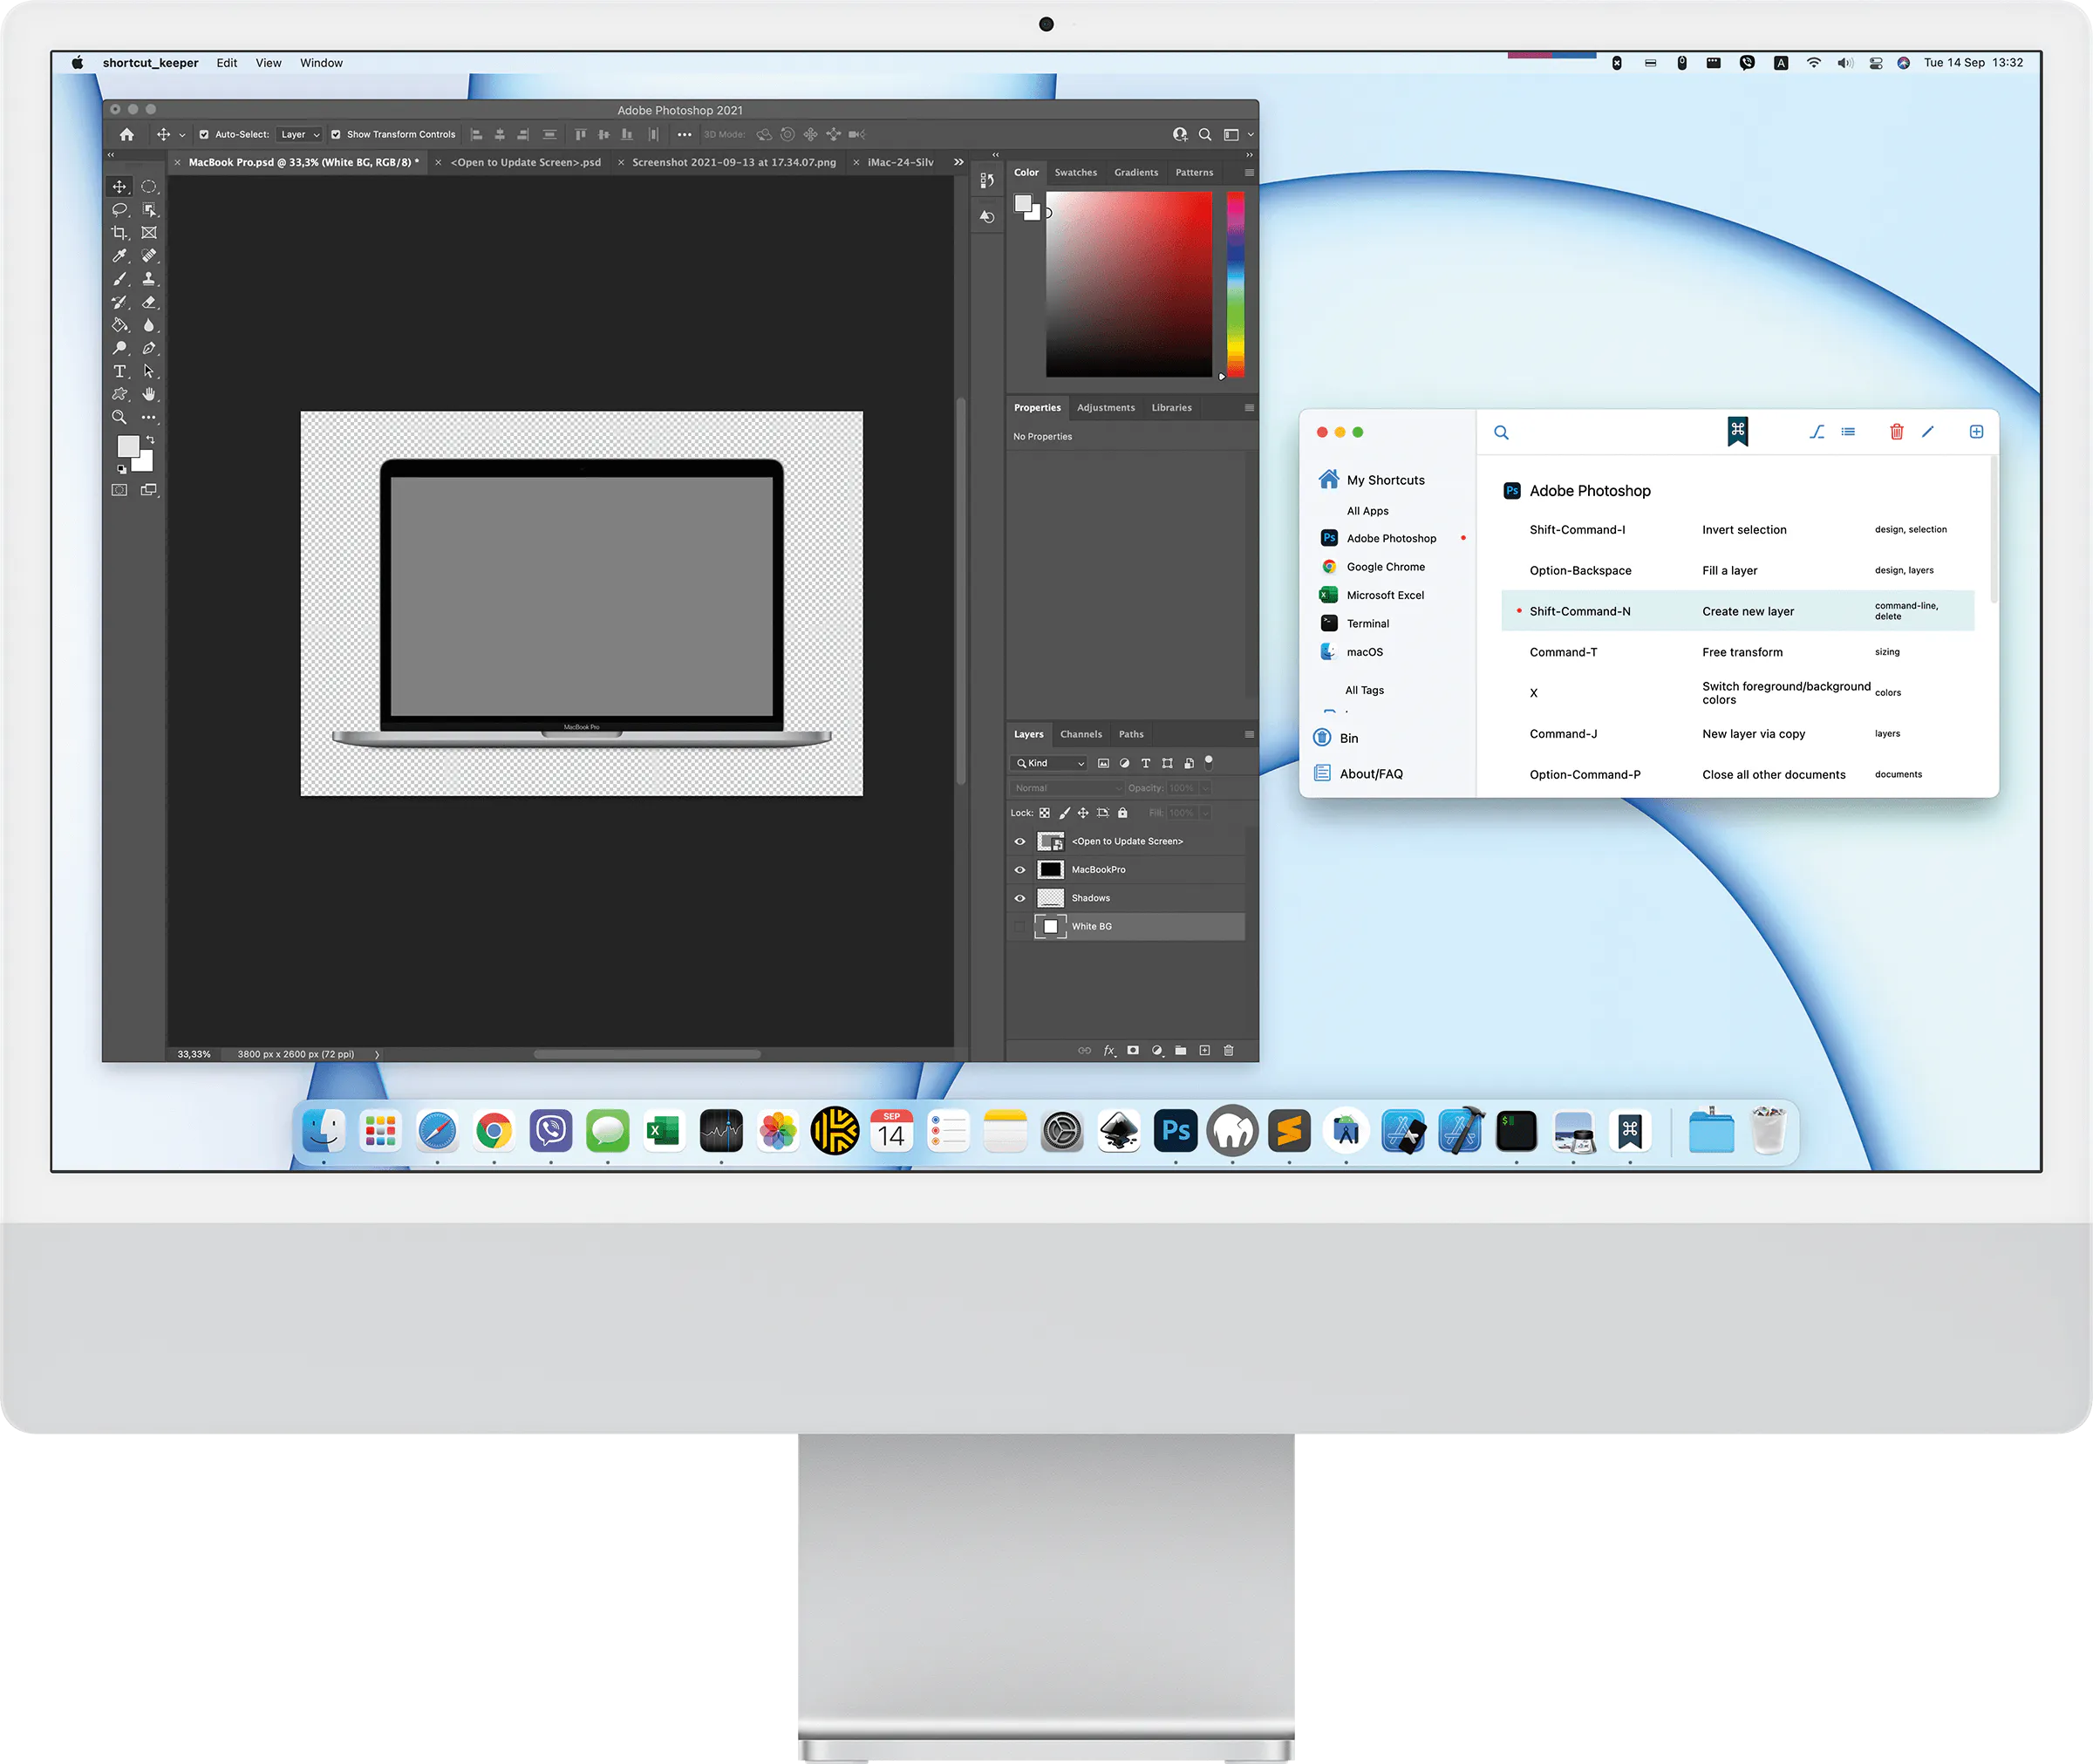Open the layer Kind filter dropdown
This screenshot has height=1764, width=2093.
pyautogui.click(x=1050, y=763)
